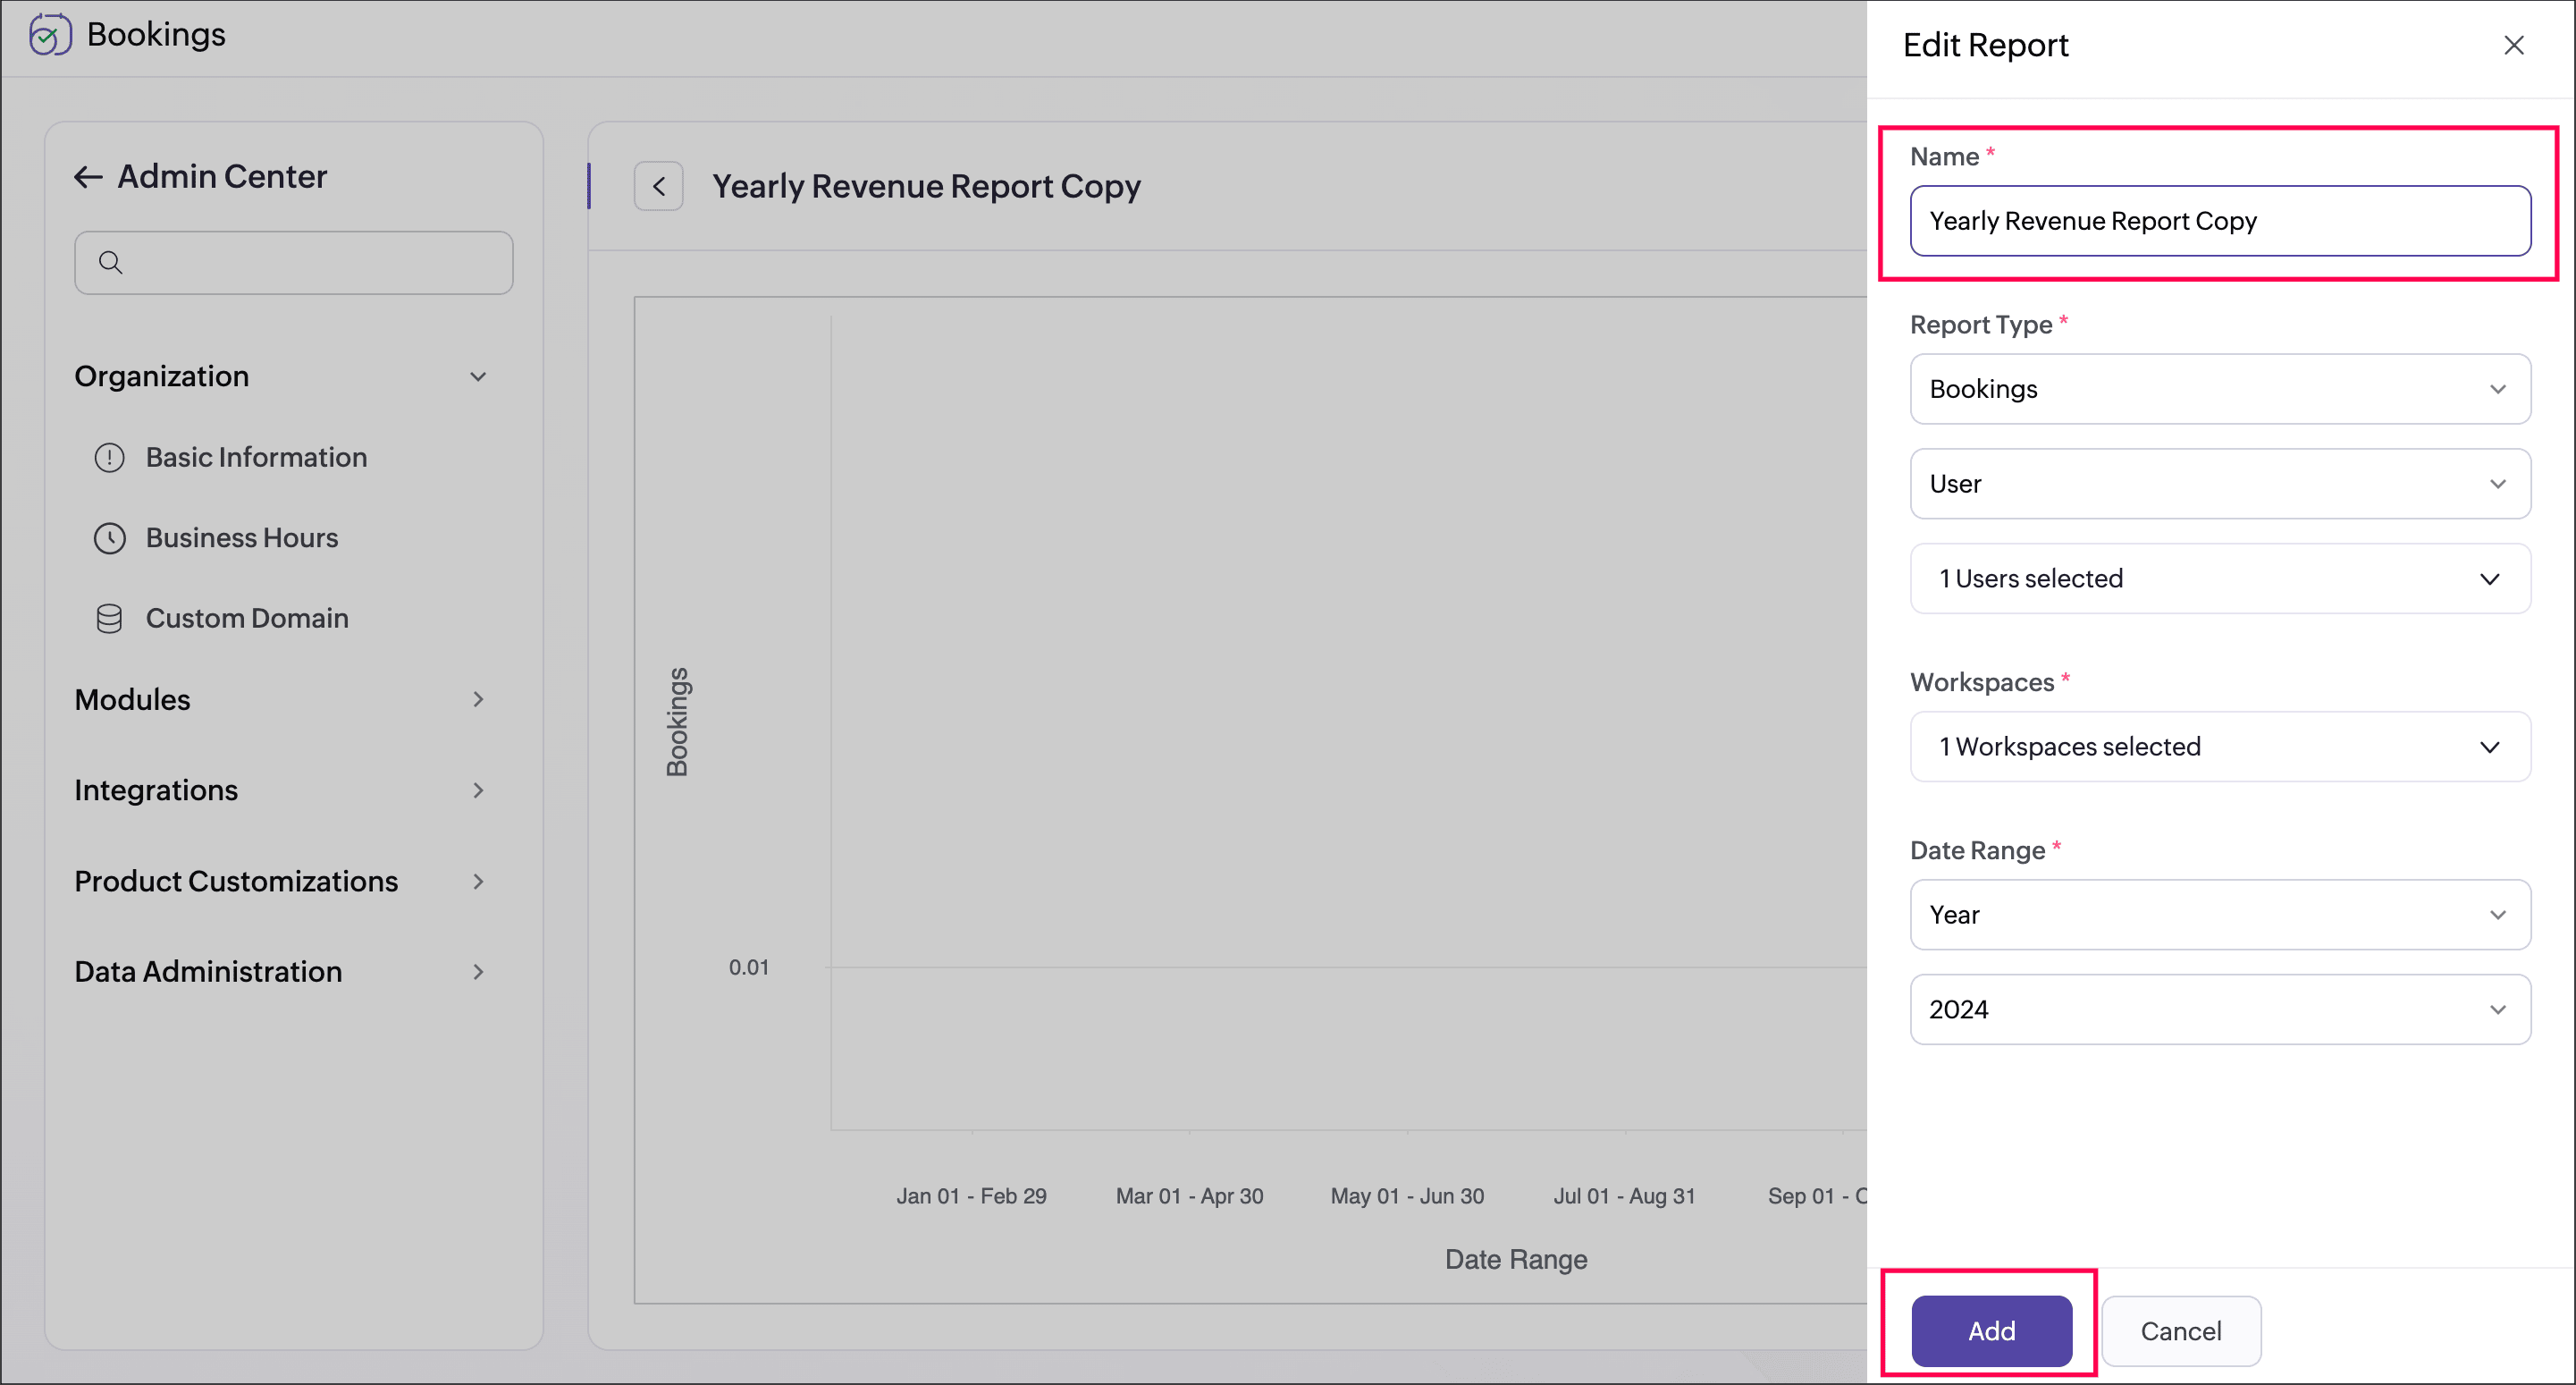Click the Basic Information info icon
2576x1385 pixels.
[109, 458]
